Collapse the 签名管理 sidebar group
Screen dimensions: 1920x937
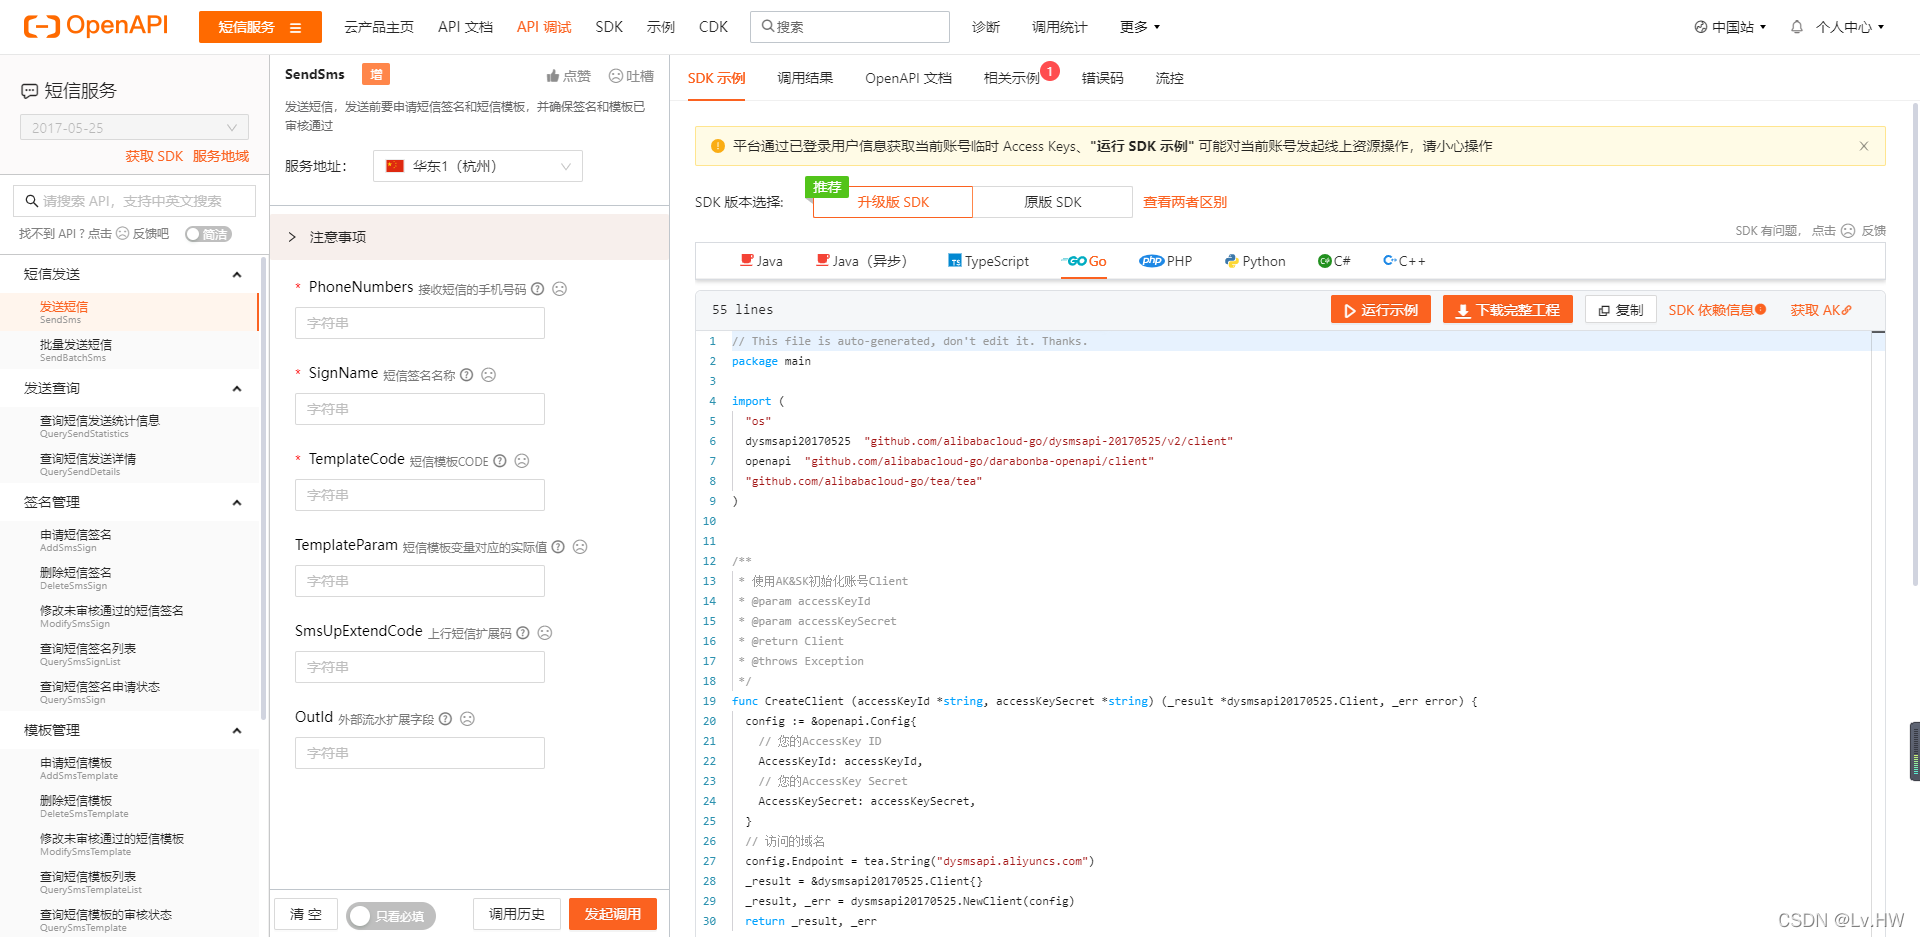237,503
